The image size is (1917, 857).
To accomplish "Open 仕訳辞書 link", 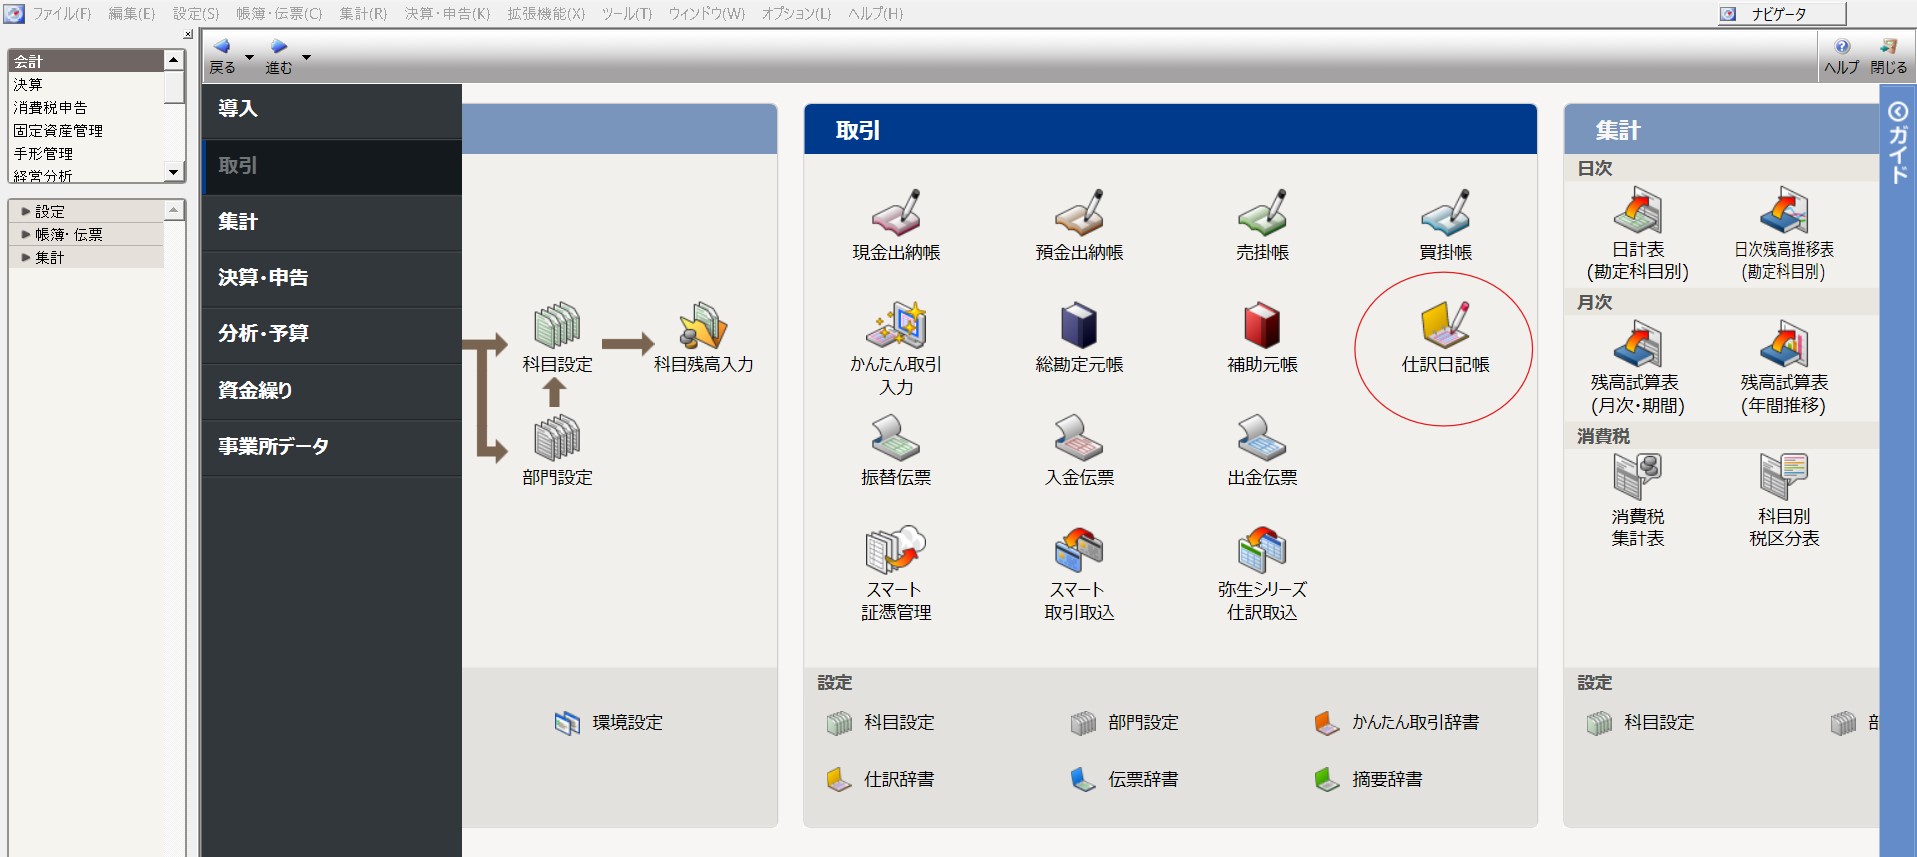I will tap(881, 779).
